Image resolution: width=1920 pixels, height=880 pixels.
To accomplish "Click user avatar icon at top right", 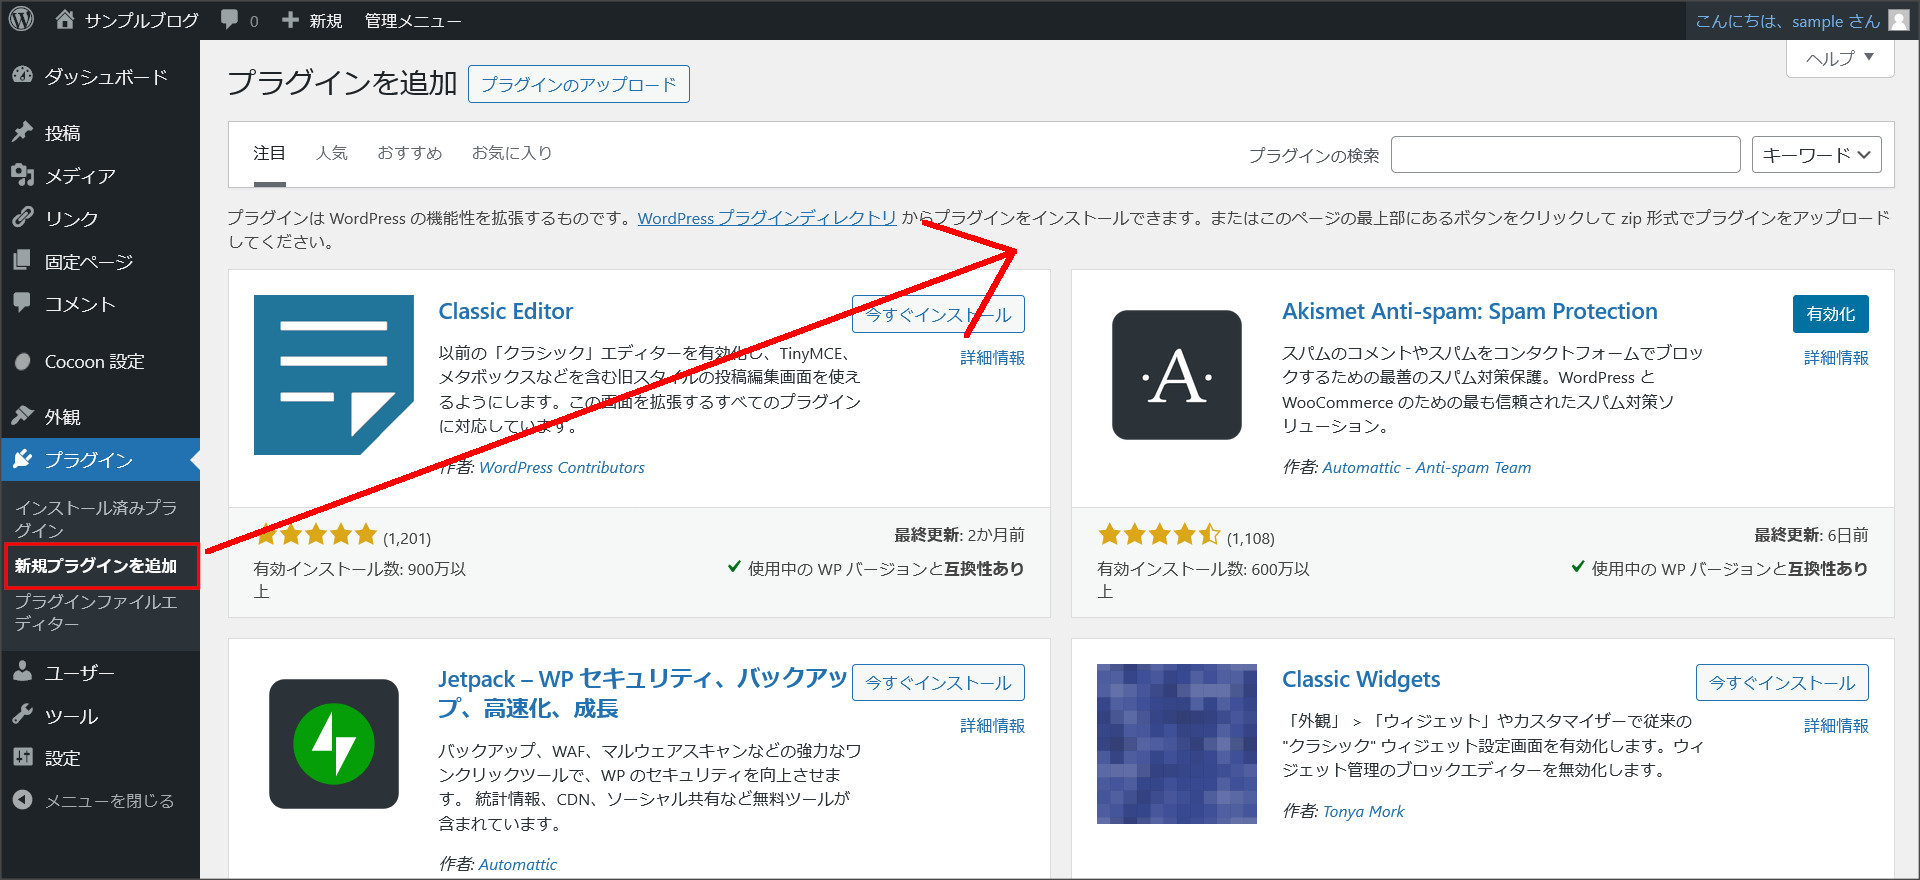I will 1898,20.
